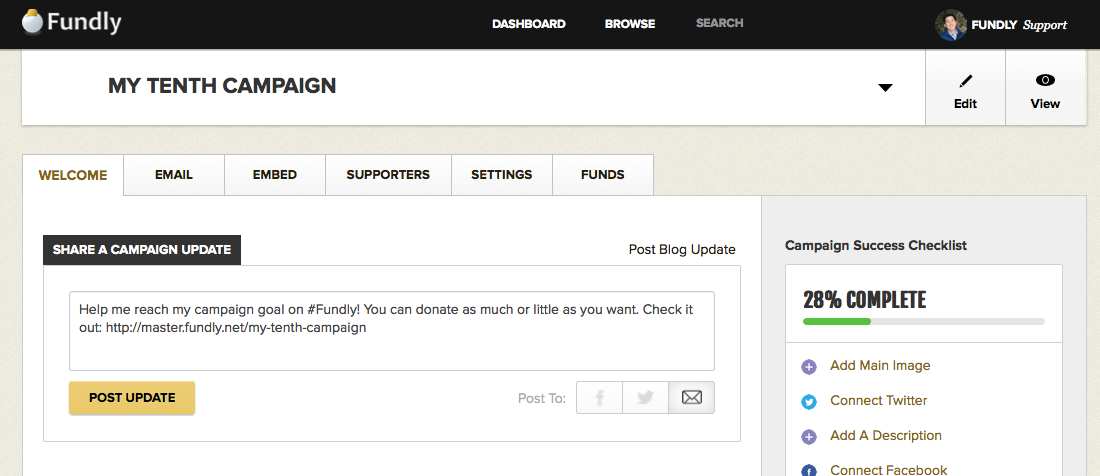Switch to the Email tab
This screenshot has height=476, width=1100.
pos(174,175)
